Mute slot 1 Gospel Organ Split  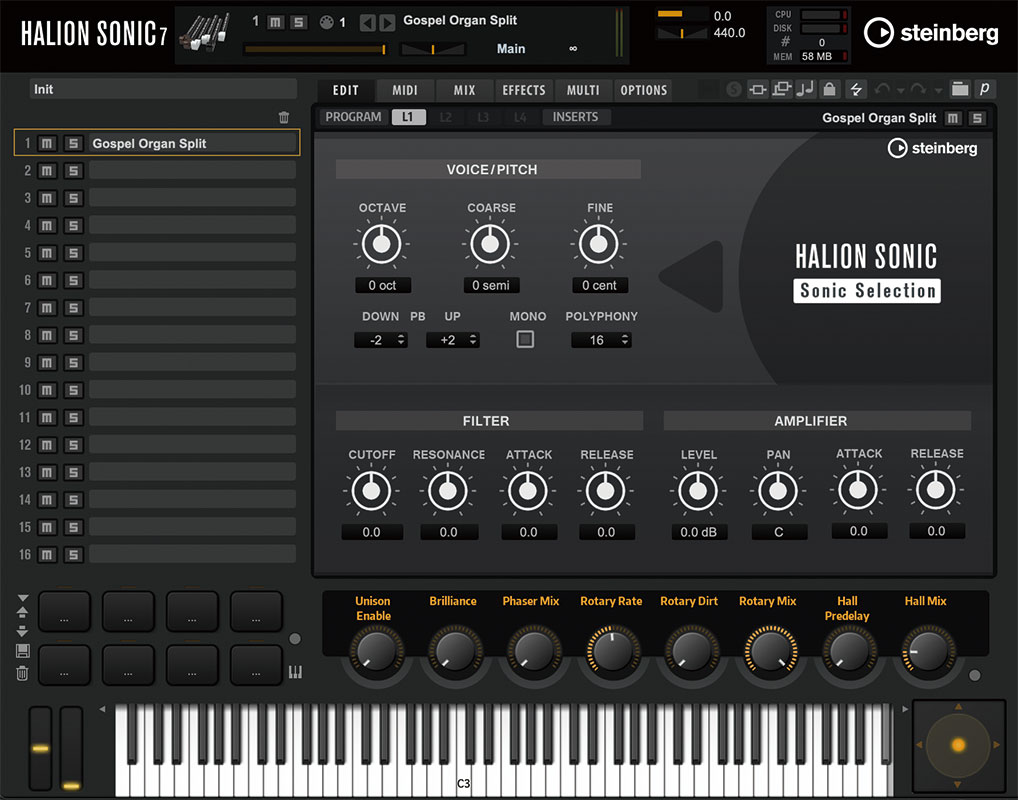(x=47, y=143)
